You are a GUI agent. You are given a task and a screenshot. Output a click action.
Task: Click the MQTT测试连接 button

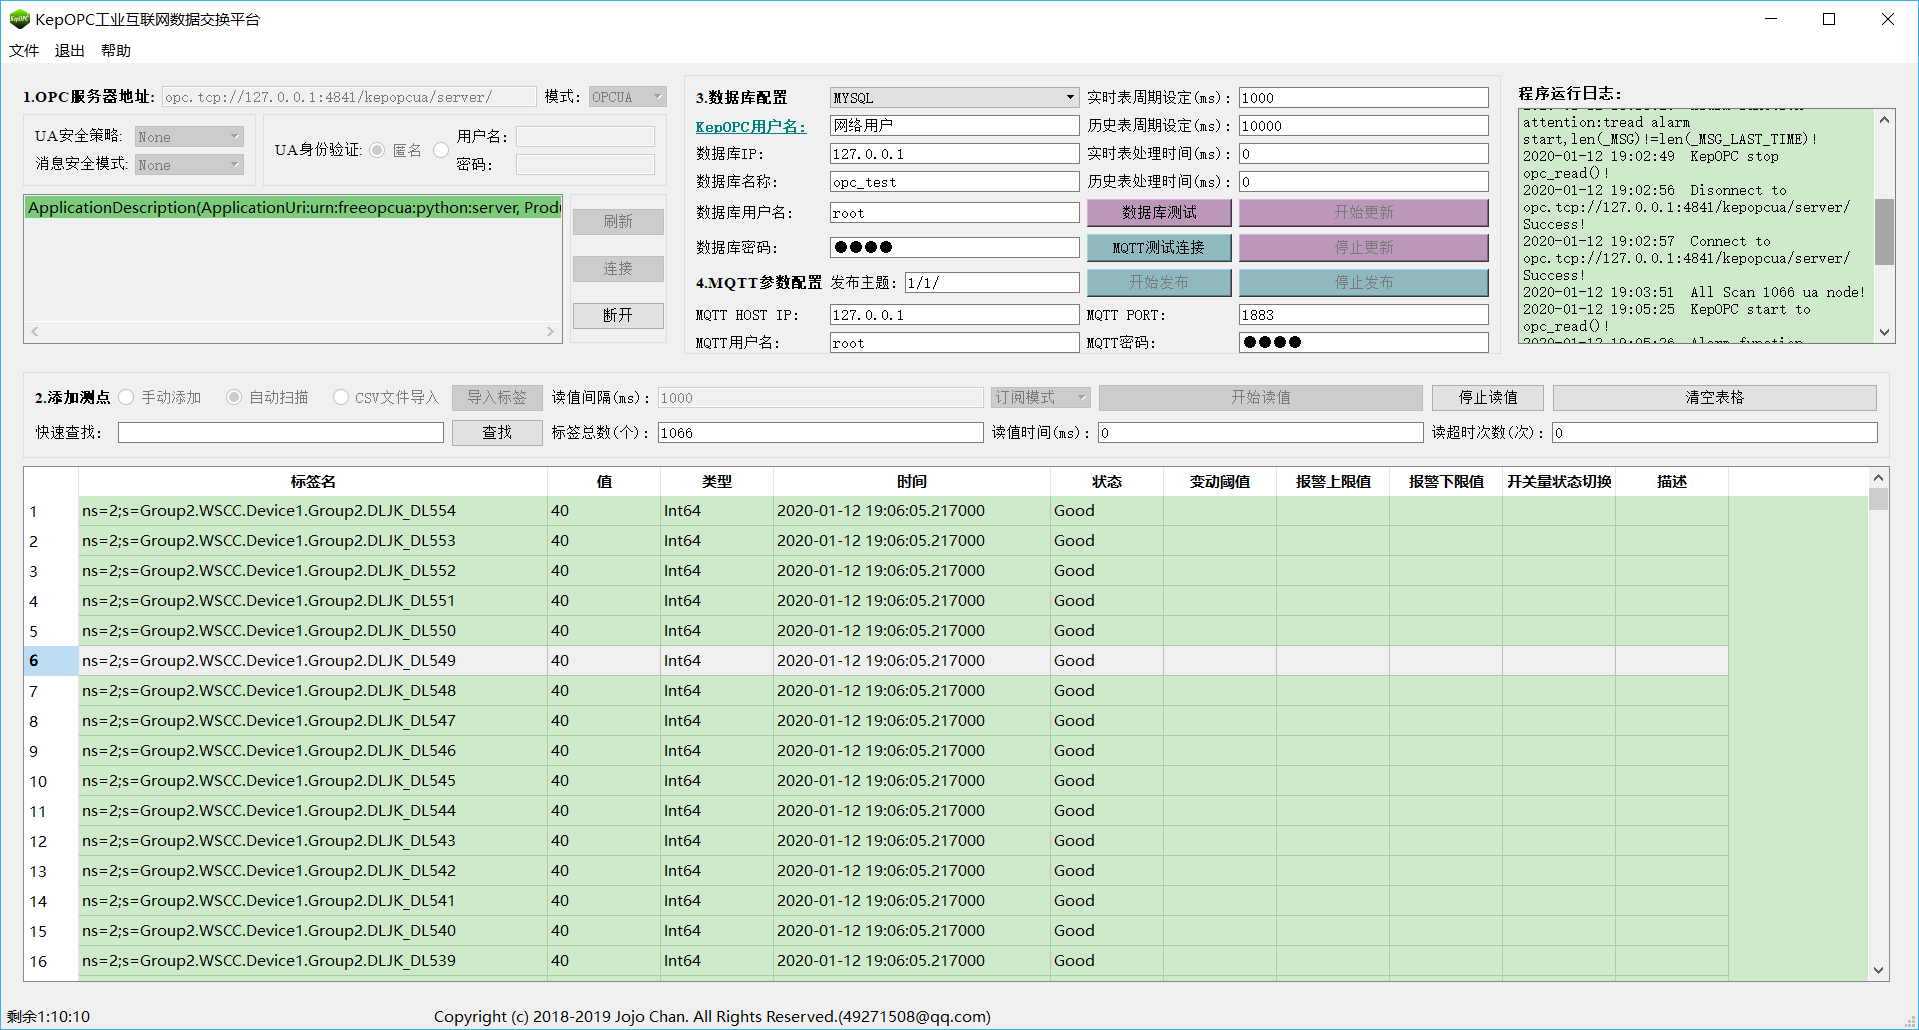point(1159,248)
